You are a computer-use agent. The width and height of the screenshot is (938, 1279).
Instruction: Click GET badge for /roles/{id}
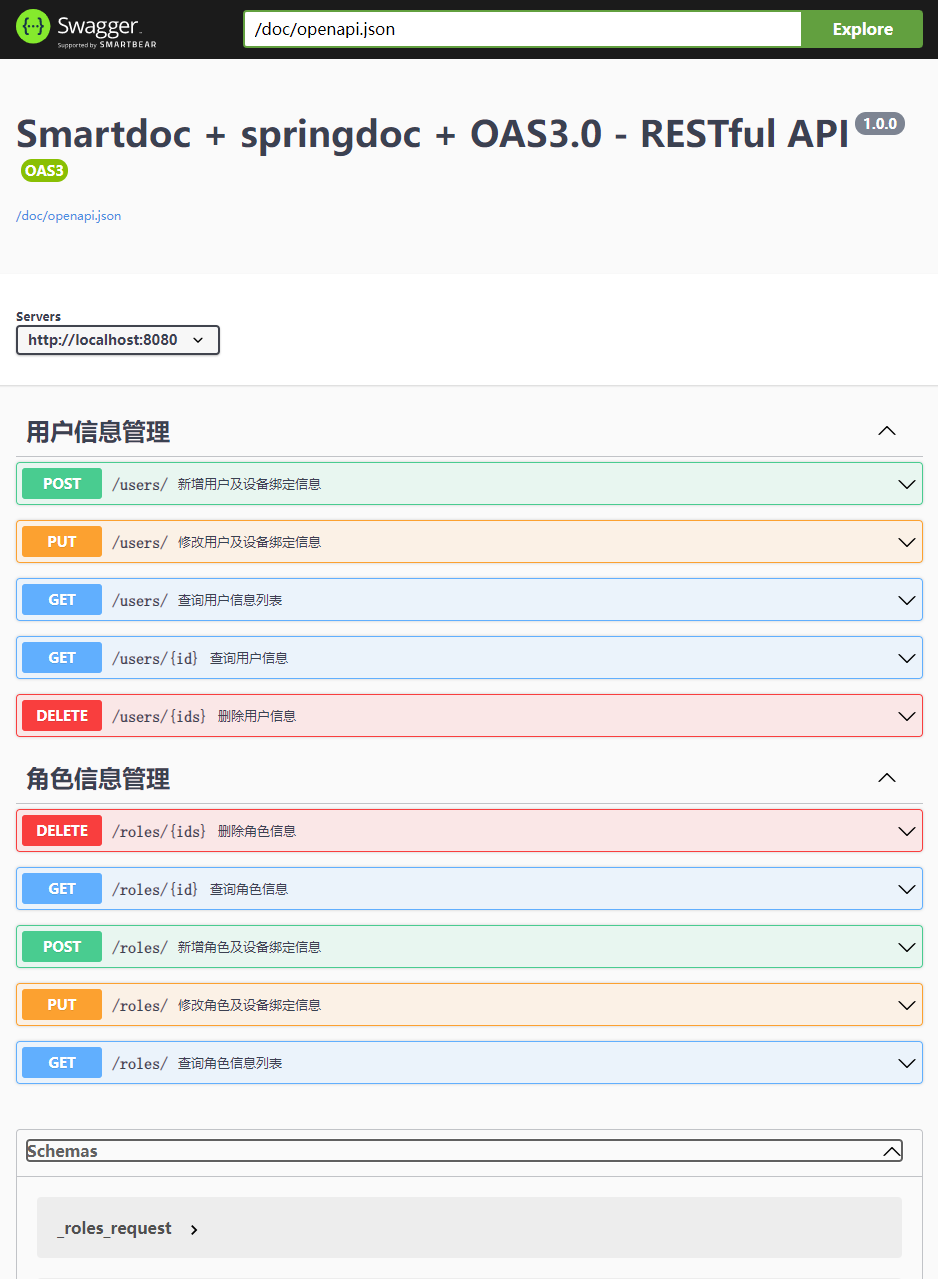coord(62,889)
